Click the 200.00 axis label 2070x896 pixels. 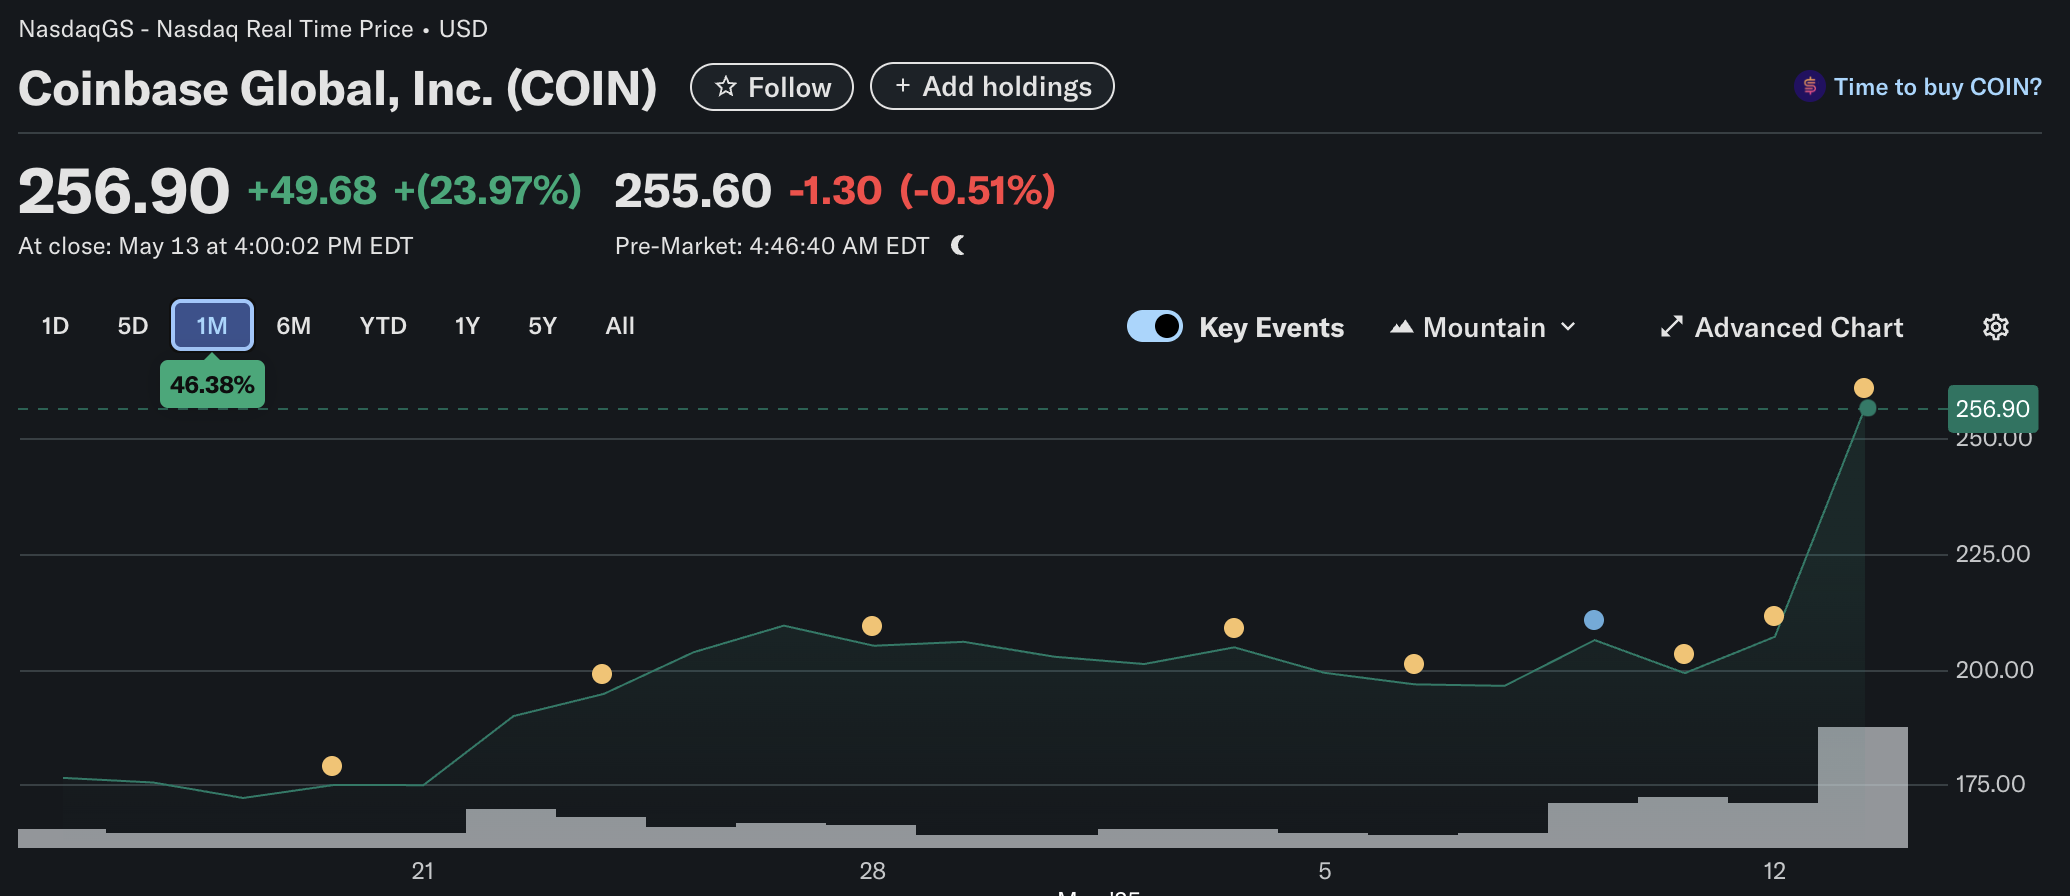click(x=1994, y=670)
